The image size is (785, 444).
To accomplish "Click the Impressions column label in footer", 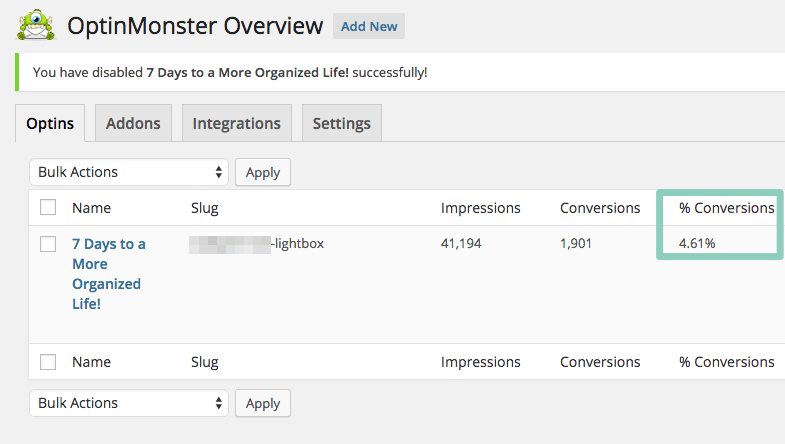I will (x=481, y=362).
